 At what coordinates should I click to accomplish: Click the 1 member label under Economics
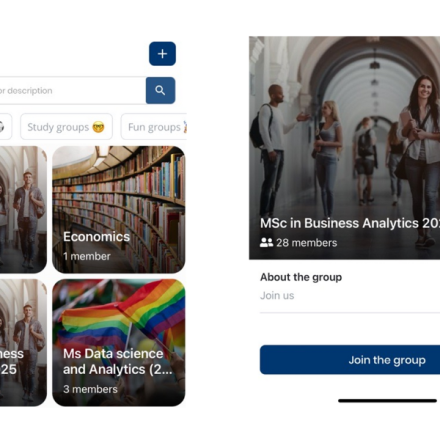tap(87, 256)
